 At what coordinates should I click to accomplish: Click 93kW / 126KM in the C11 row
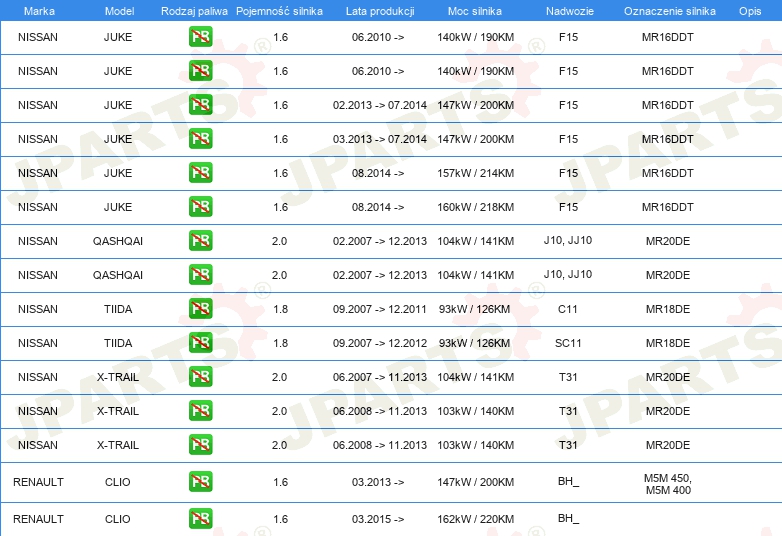point(474,309)
